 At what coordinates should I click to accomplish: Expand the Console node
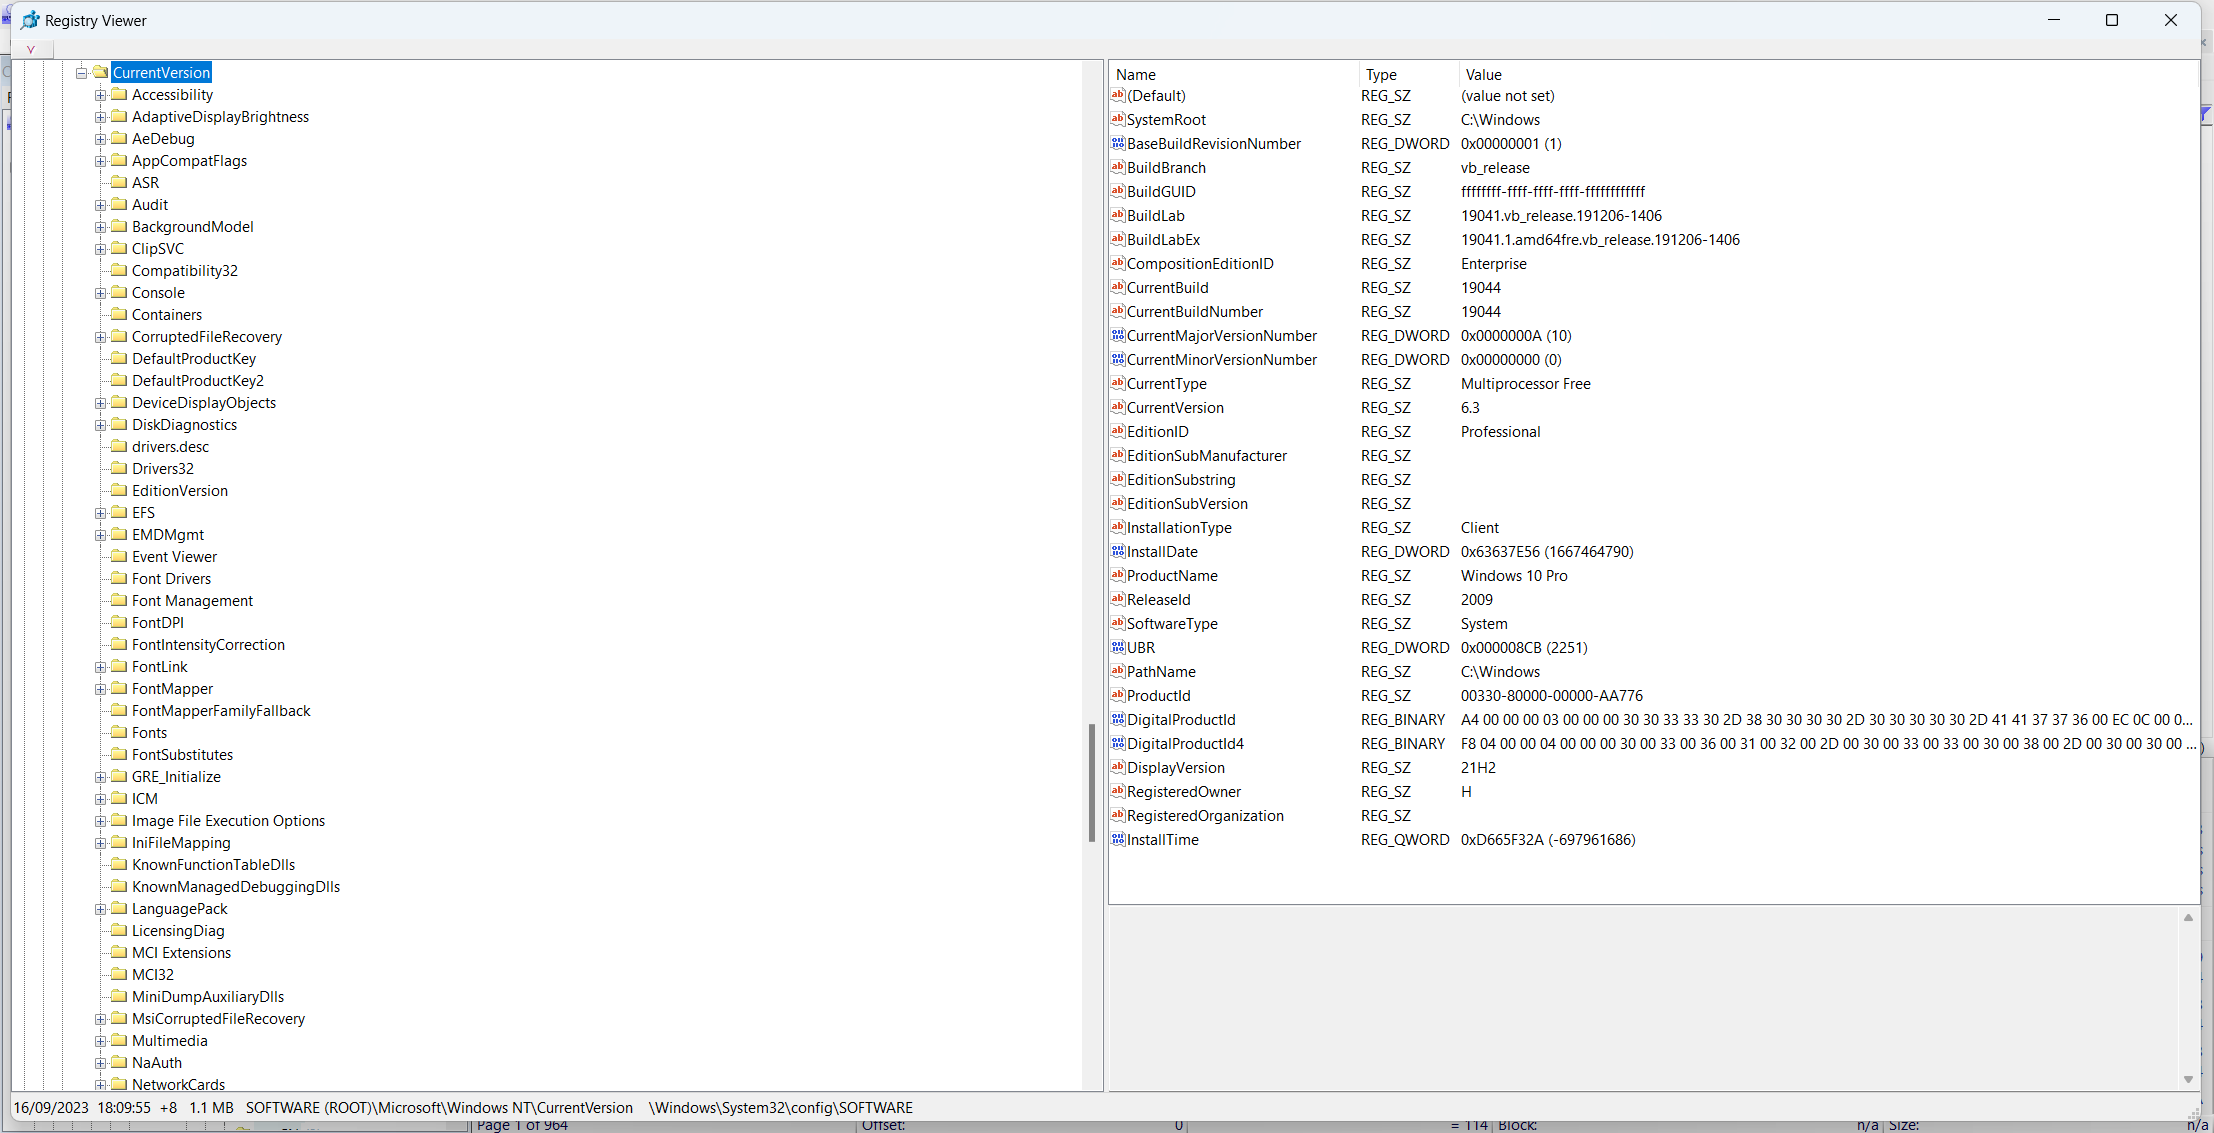point(100,293)
